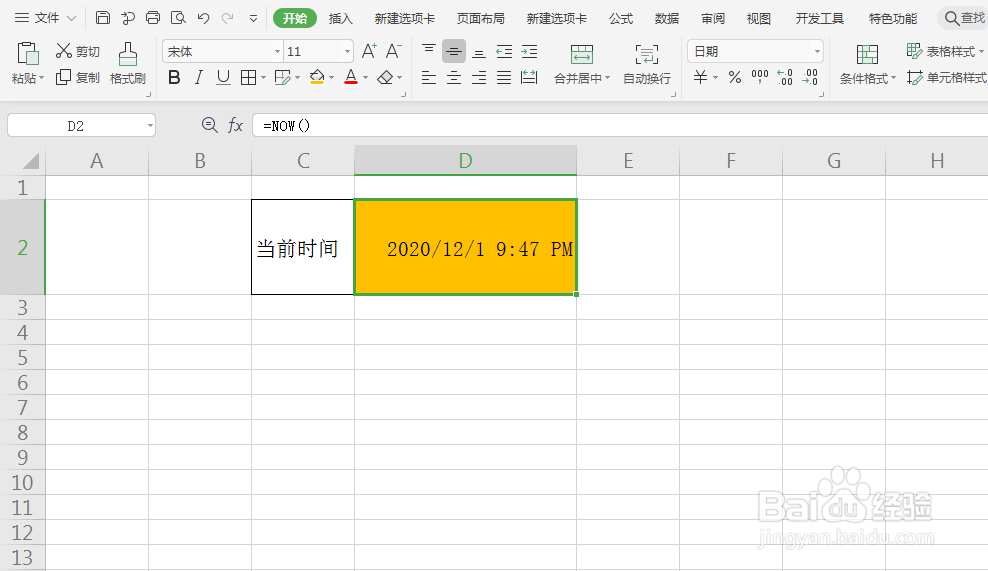Open Cell Style options
Image resolution: width=988 pixels, height=571 pixels.
click(946, 78)
